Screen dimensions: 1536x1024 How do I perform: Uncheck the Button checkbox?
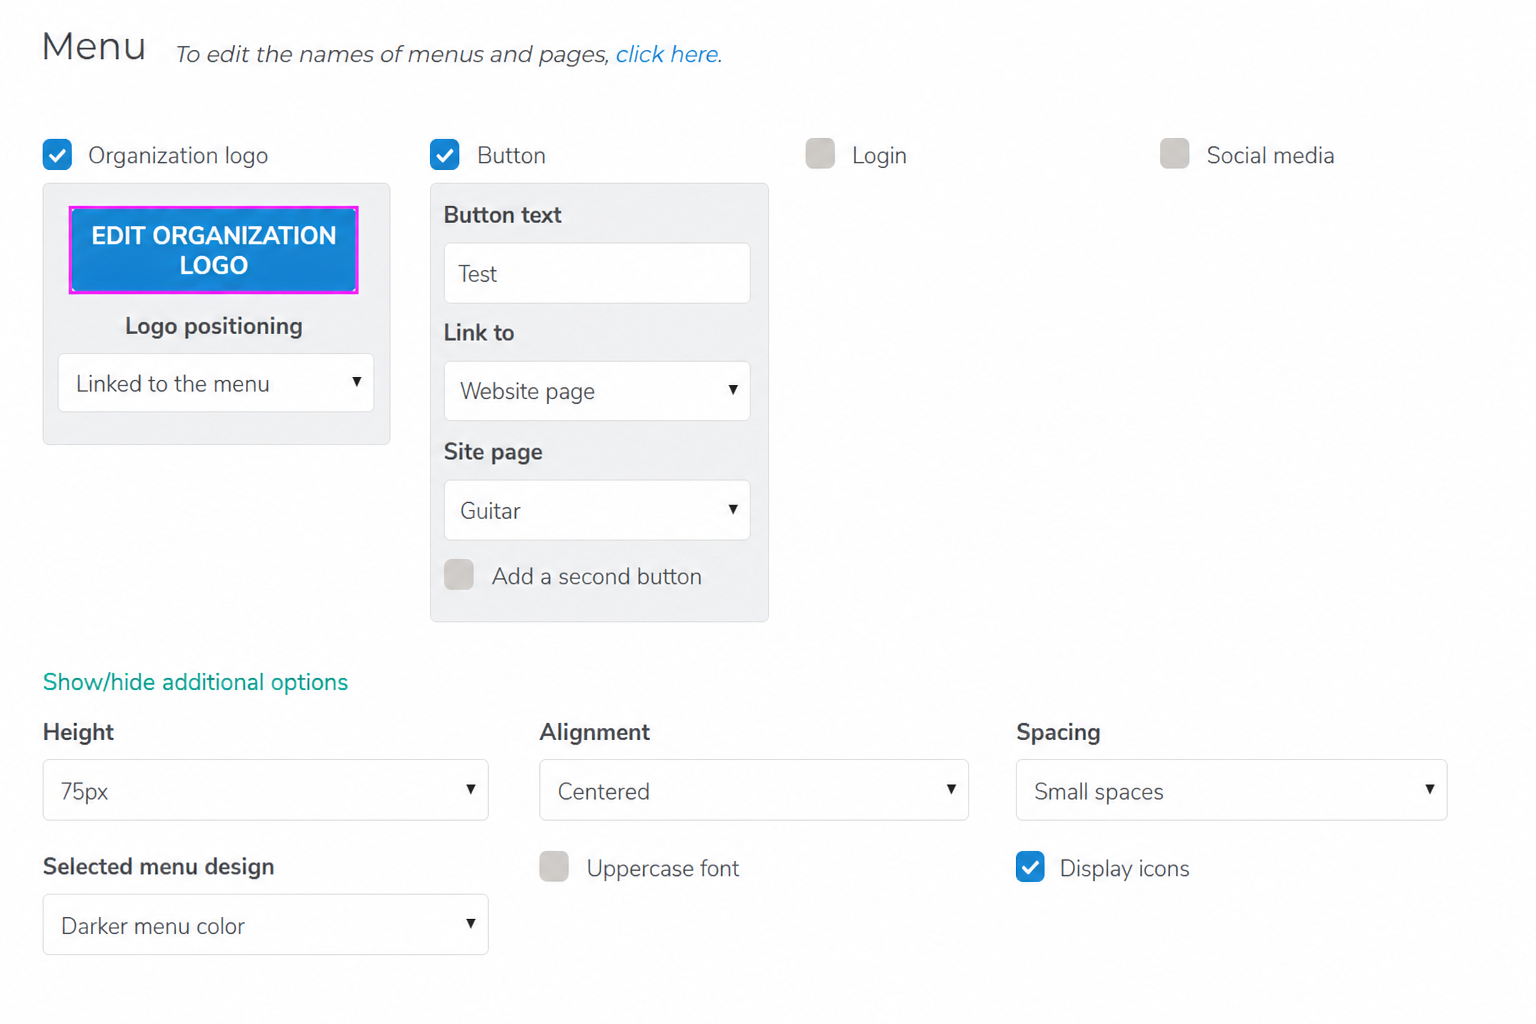coord(445,155)
